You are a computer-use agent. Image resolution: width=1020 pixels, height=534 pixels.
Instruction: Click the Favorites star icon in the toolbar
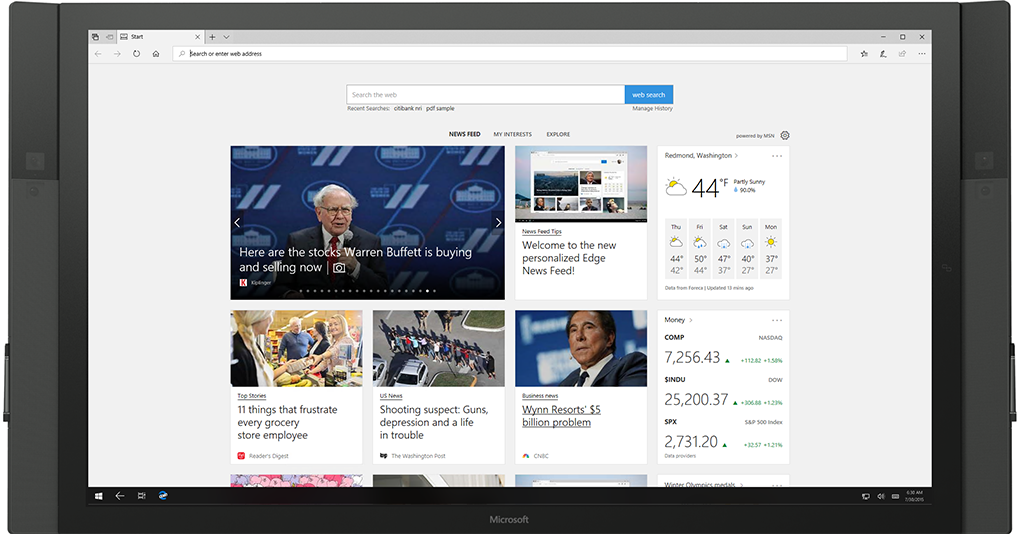[x=864, y=54]
